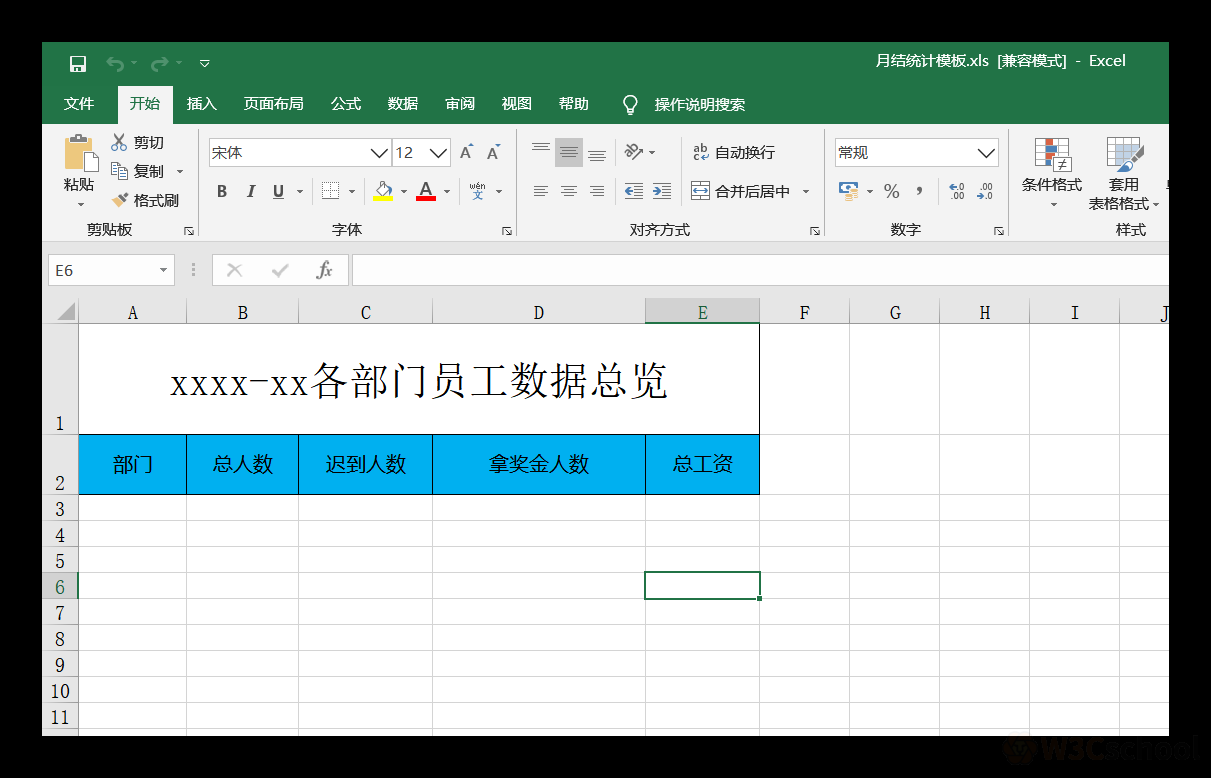Viewport: 1211px width, 778px height.
Task: Expand the 复制 dropdown arrow
Action: click(180, 171)
